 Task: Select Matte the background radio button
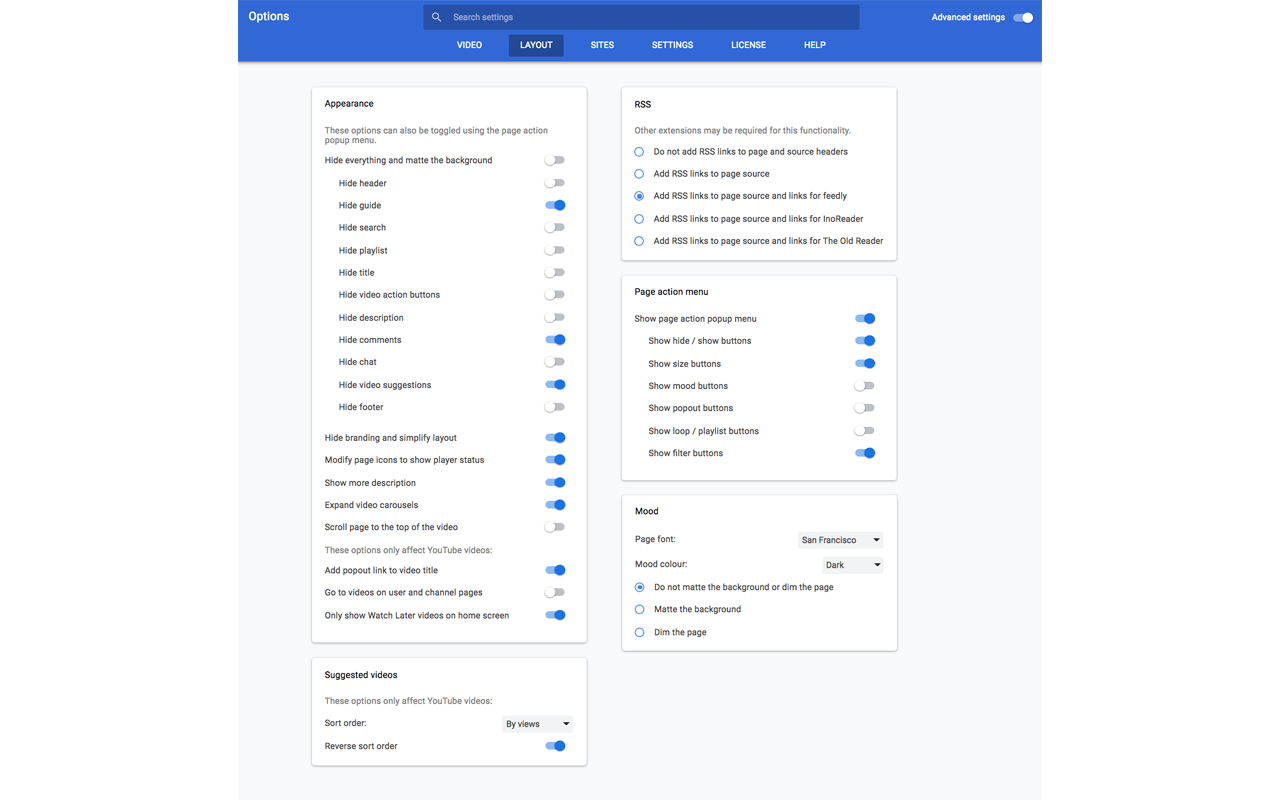[x=639, y=609]
